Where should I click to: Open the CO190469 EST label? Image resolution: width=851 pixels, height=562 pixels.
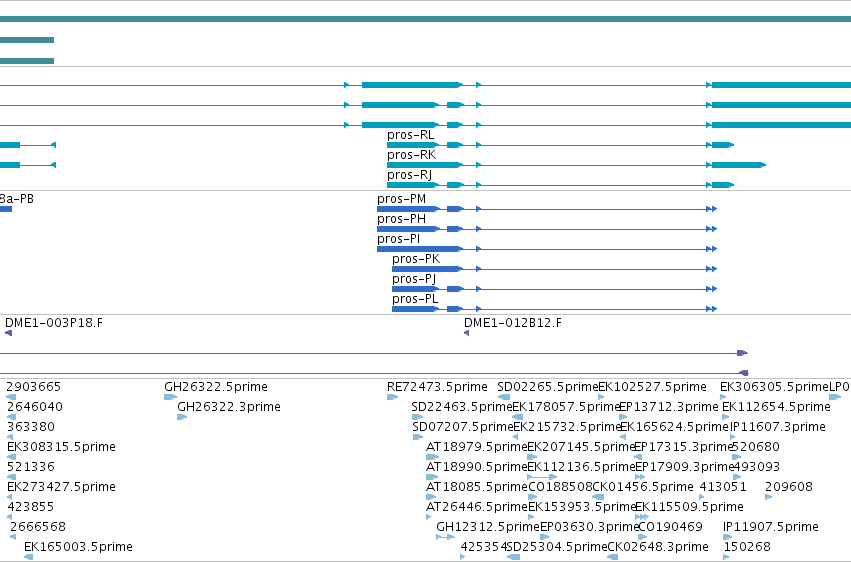(x=670, y=527)
